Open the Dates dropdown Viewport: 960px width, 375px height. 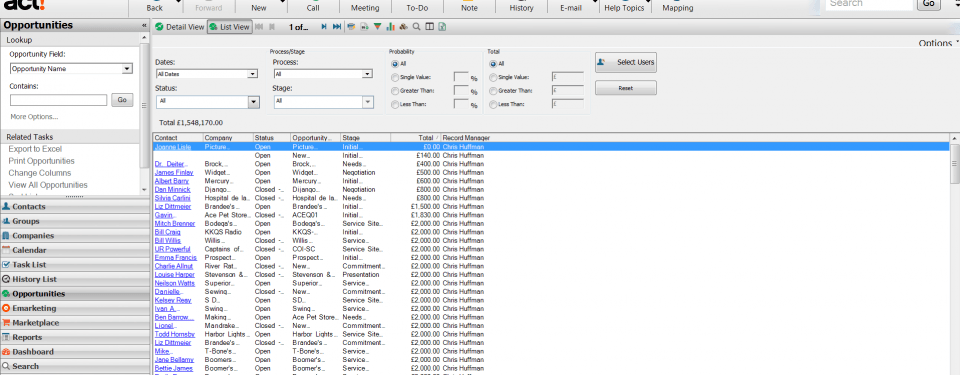[x=206, y=74]
